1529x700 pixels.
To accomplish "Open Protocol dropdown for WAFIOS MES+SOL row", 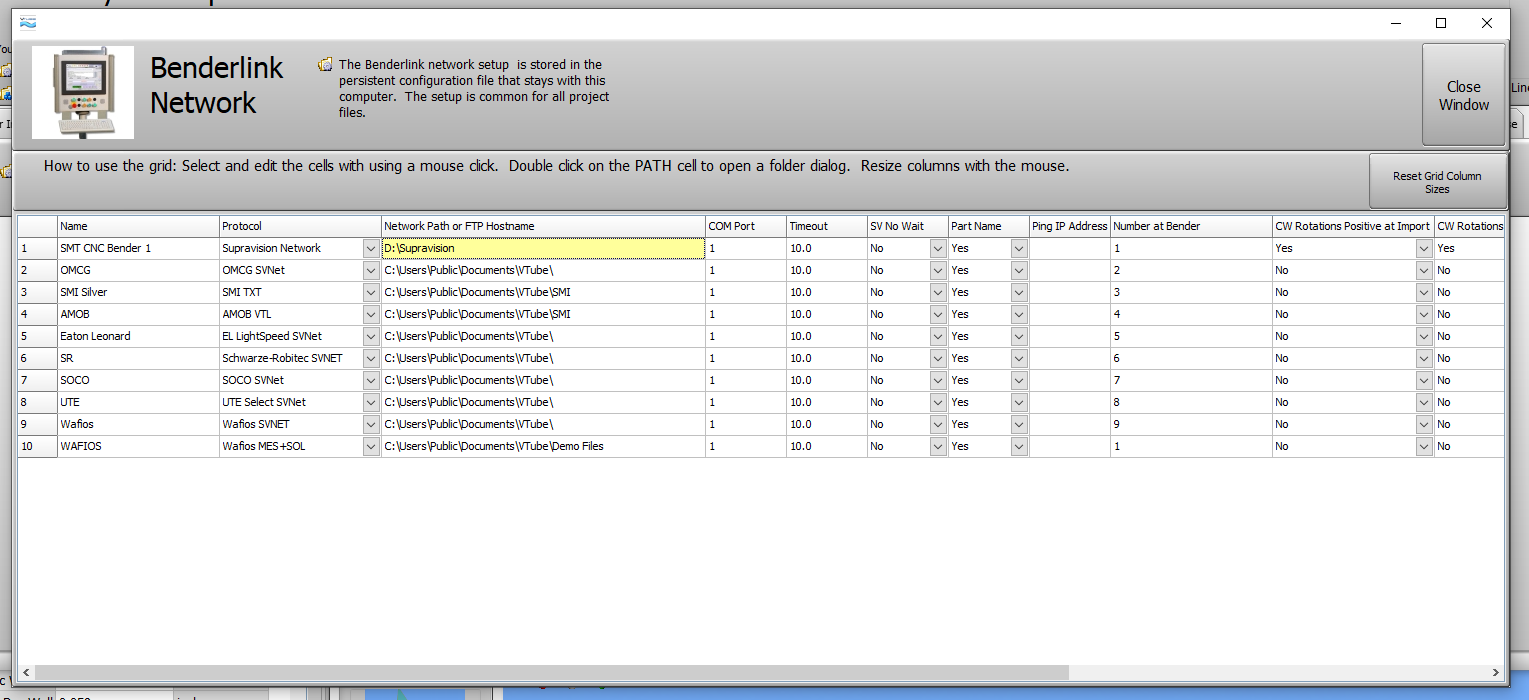I will coord(371,446).
